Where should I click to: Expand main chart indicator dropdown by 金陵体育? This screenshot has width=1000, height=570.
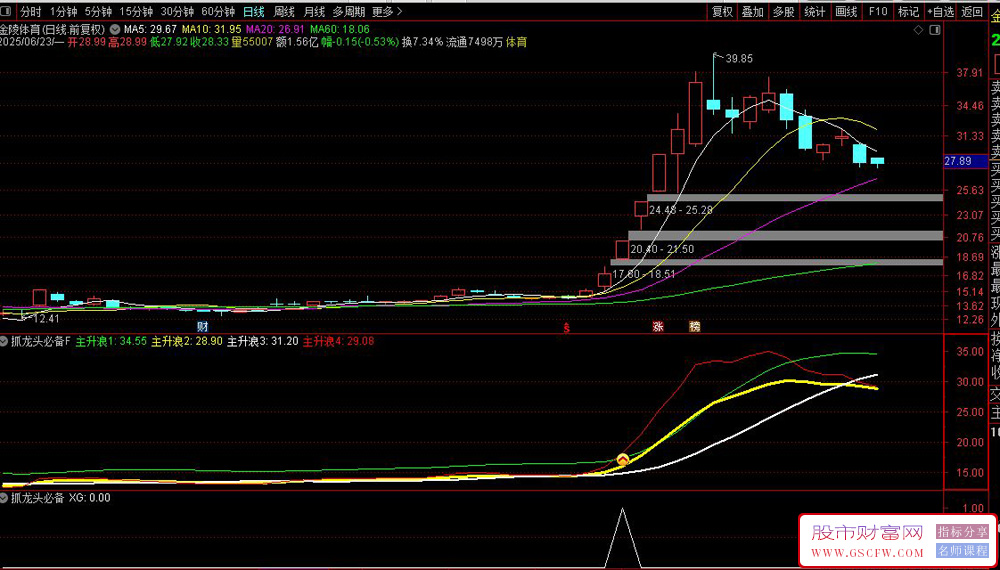coord(115,29)
